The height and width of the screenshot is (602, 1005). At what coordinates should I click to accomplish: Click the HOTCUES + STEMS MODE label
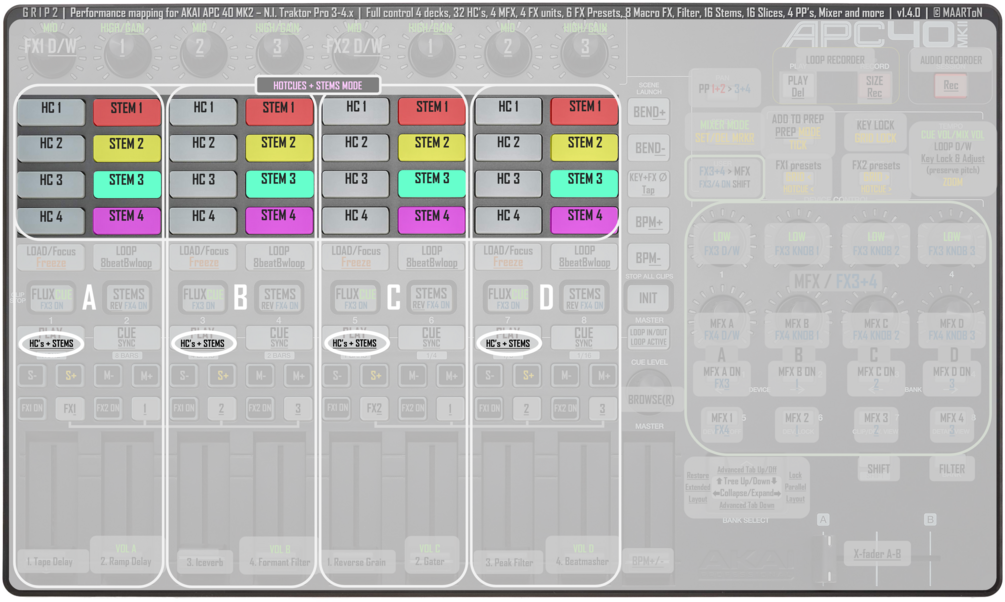[x=317, y=85]
